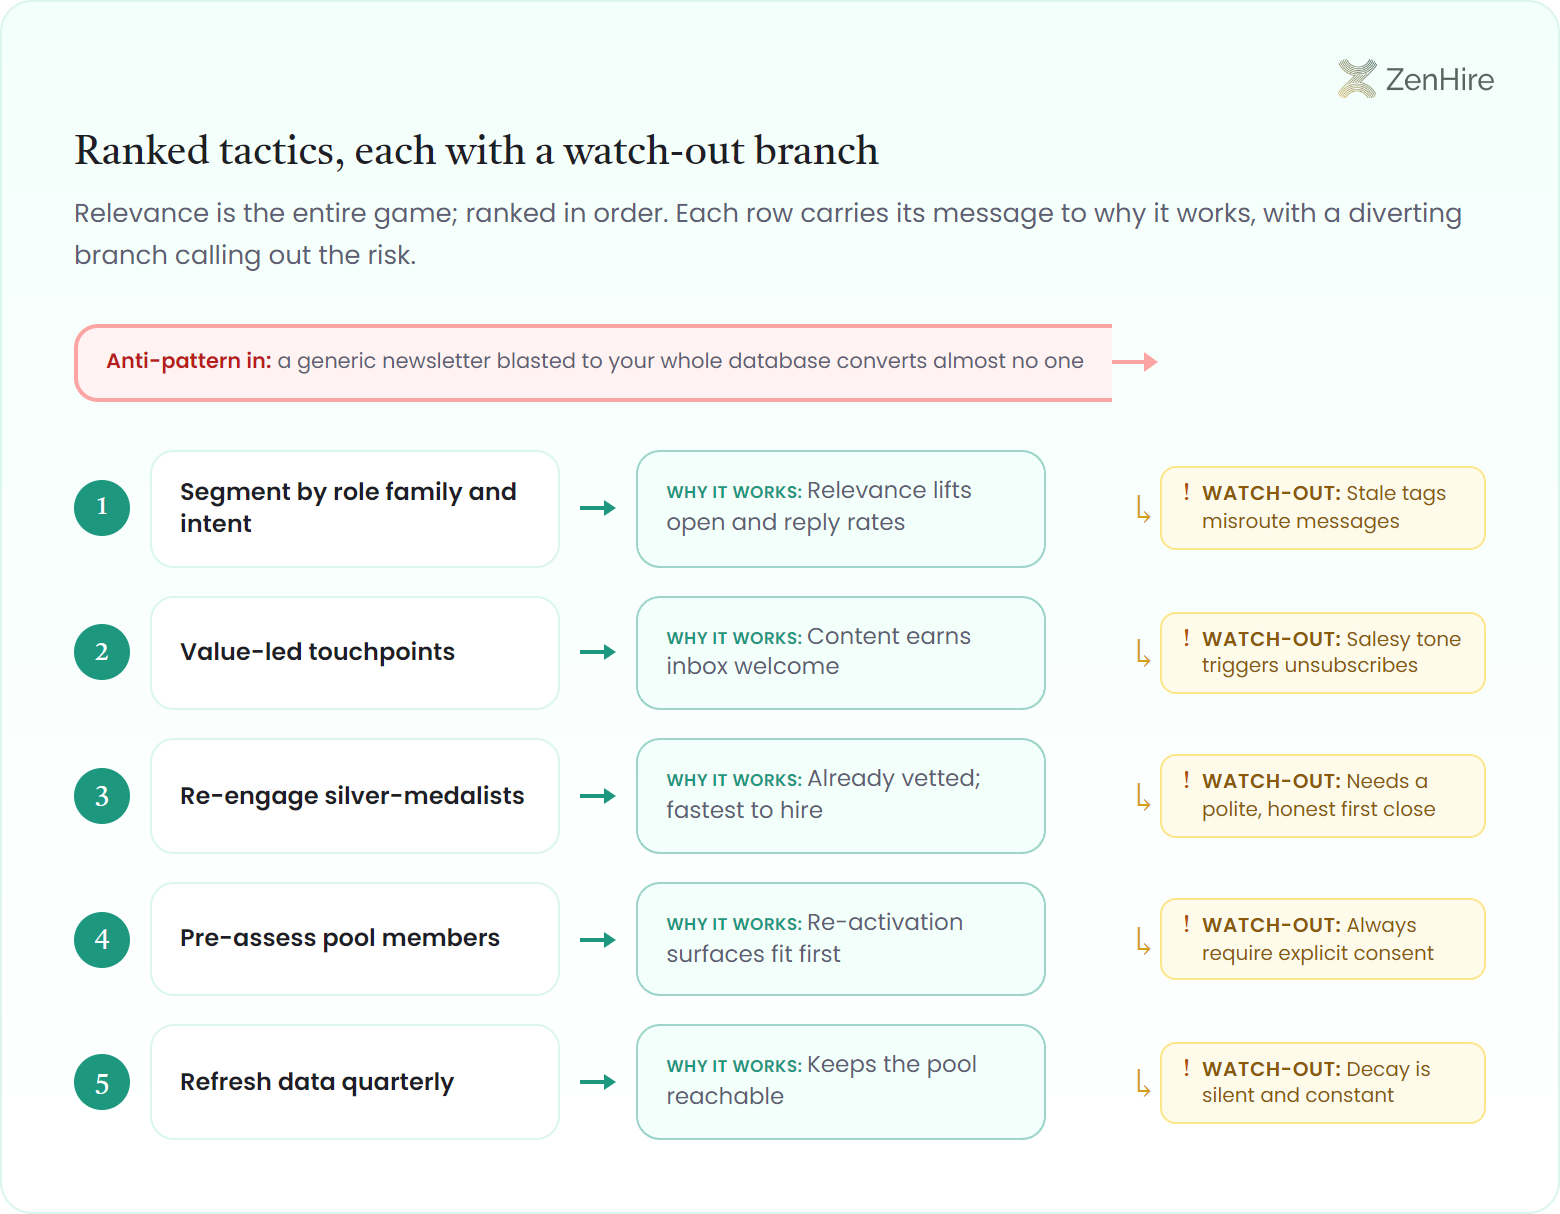The image size is (1560, 1214).
Task: Click the ZenHire logo icon
Action: pyautogui.click(x=1357, y=79)
